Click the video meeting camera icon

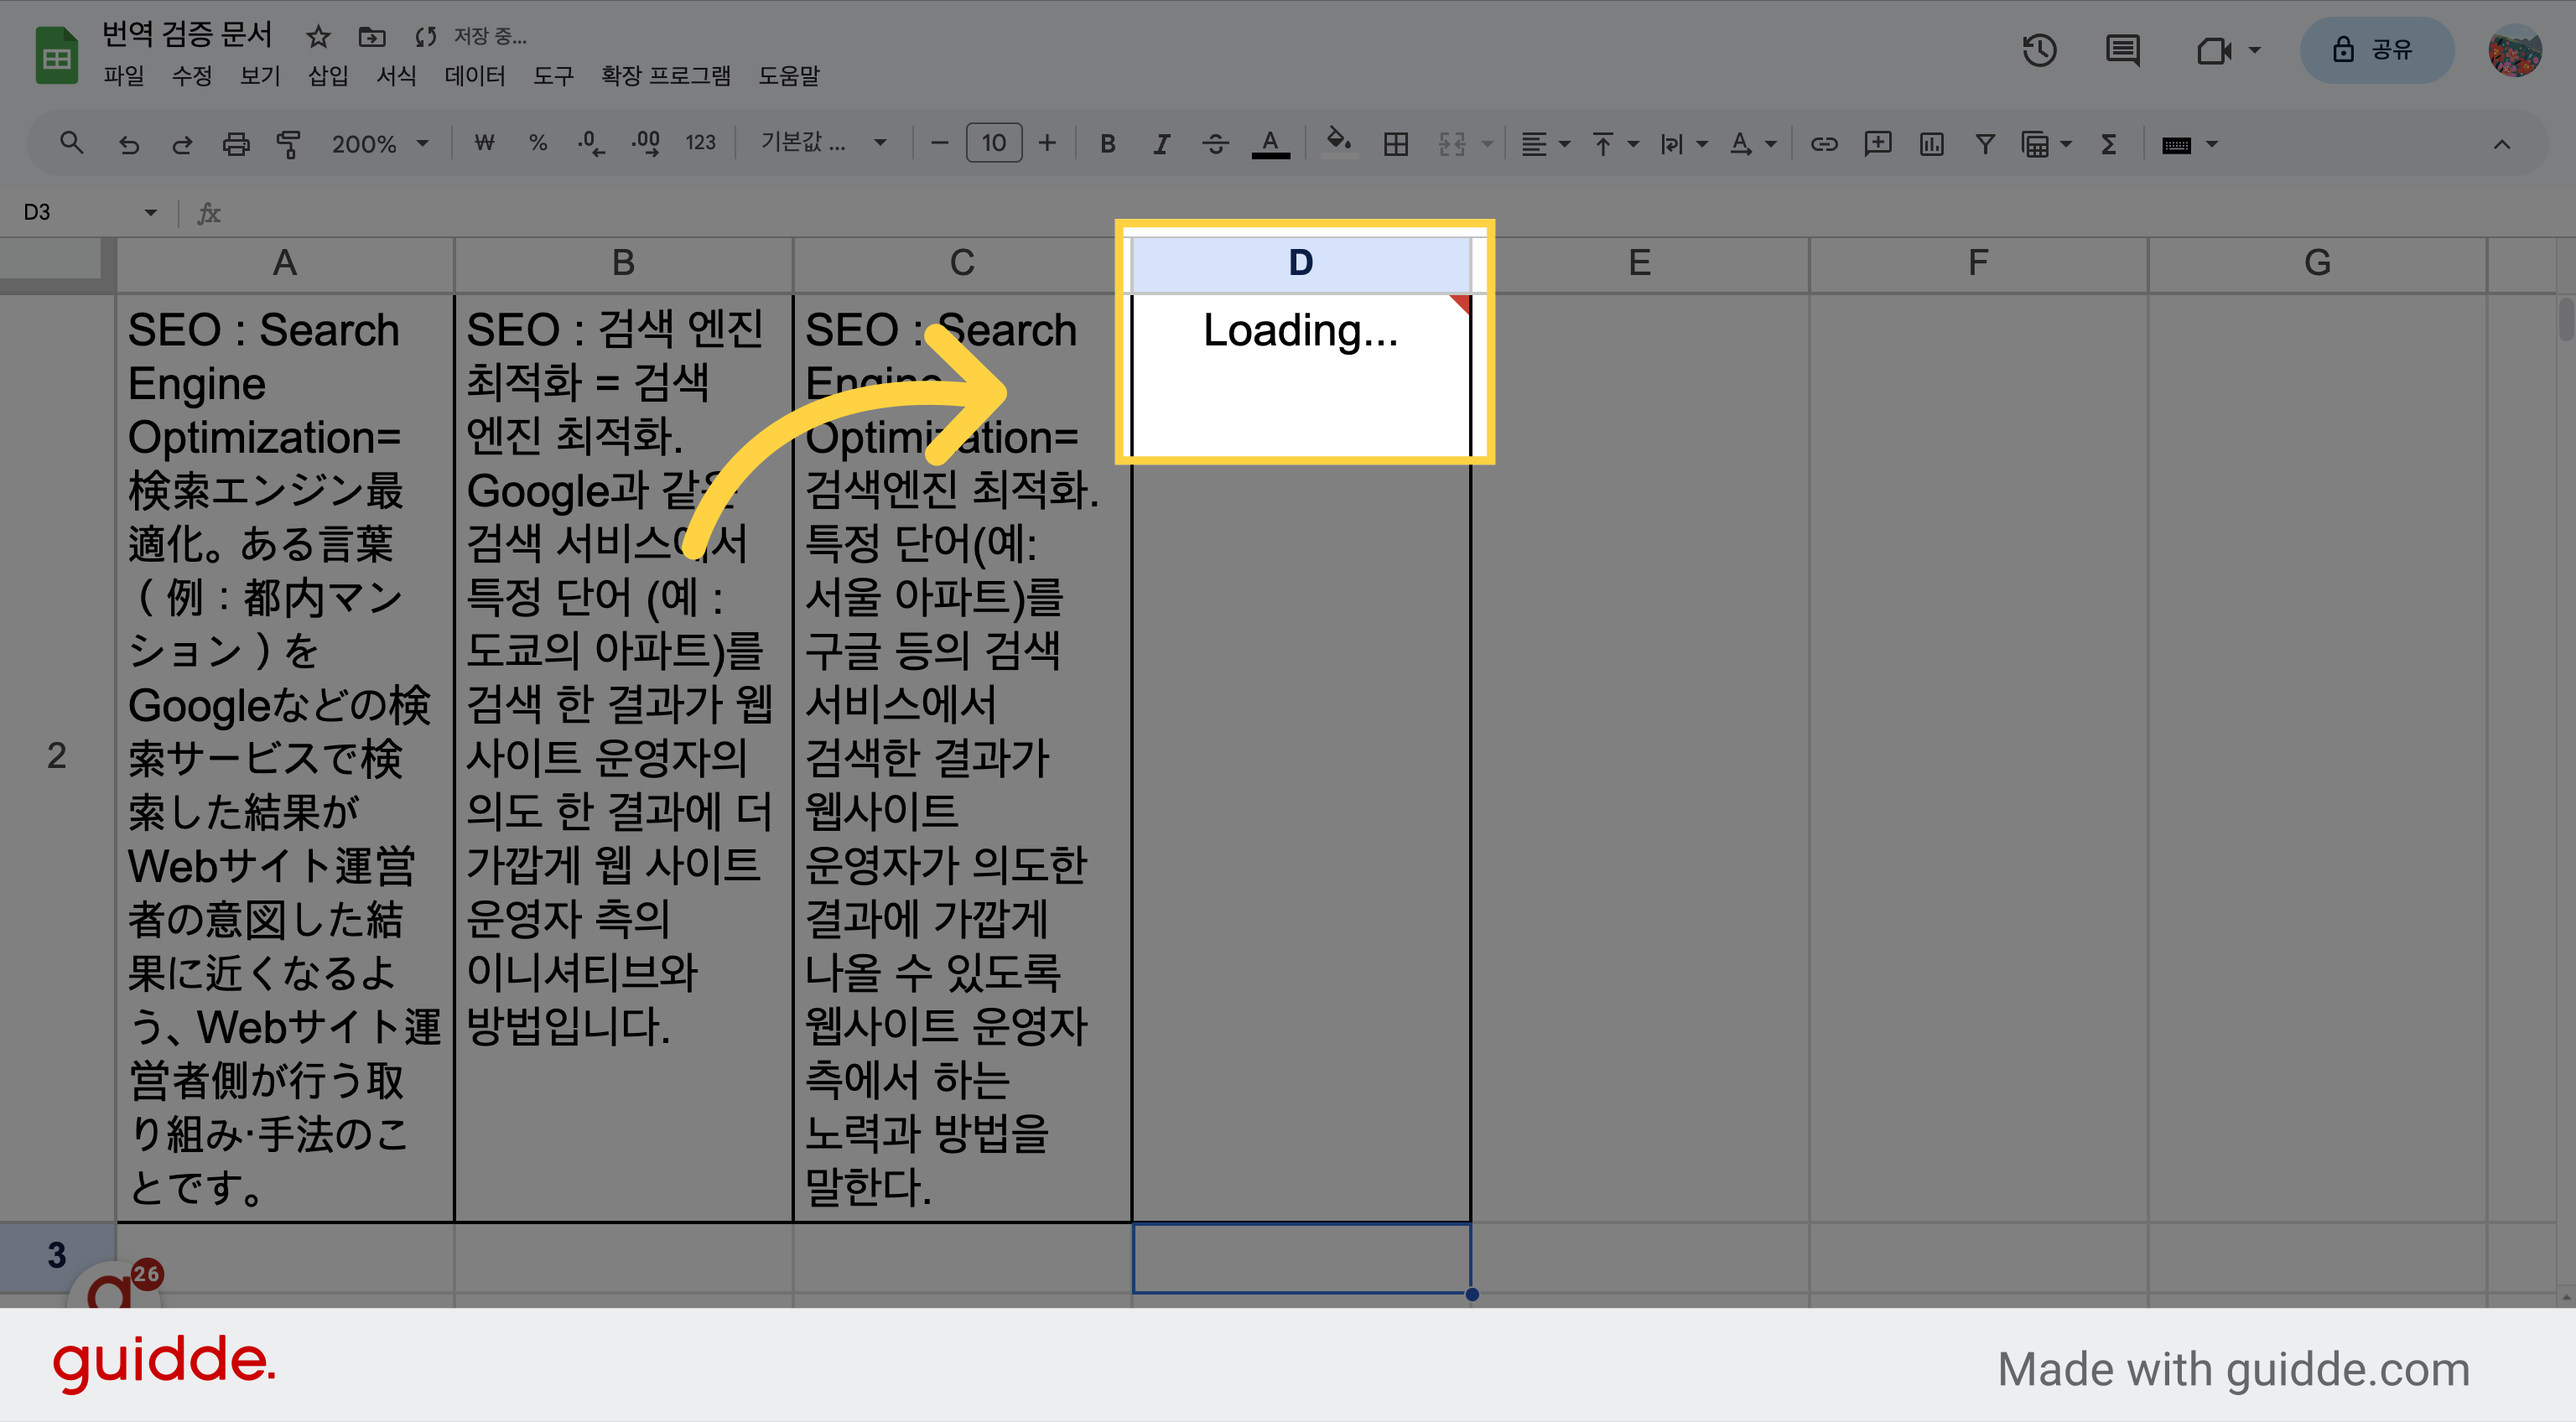pyautogui.click(x=2214, y=50)
